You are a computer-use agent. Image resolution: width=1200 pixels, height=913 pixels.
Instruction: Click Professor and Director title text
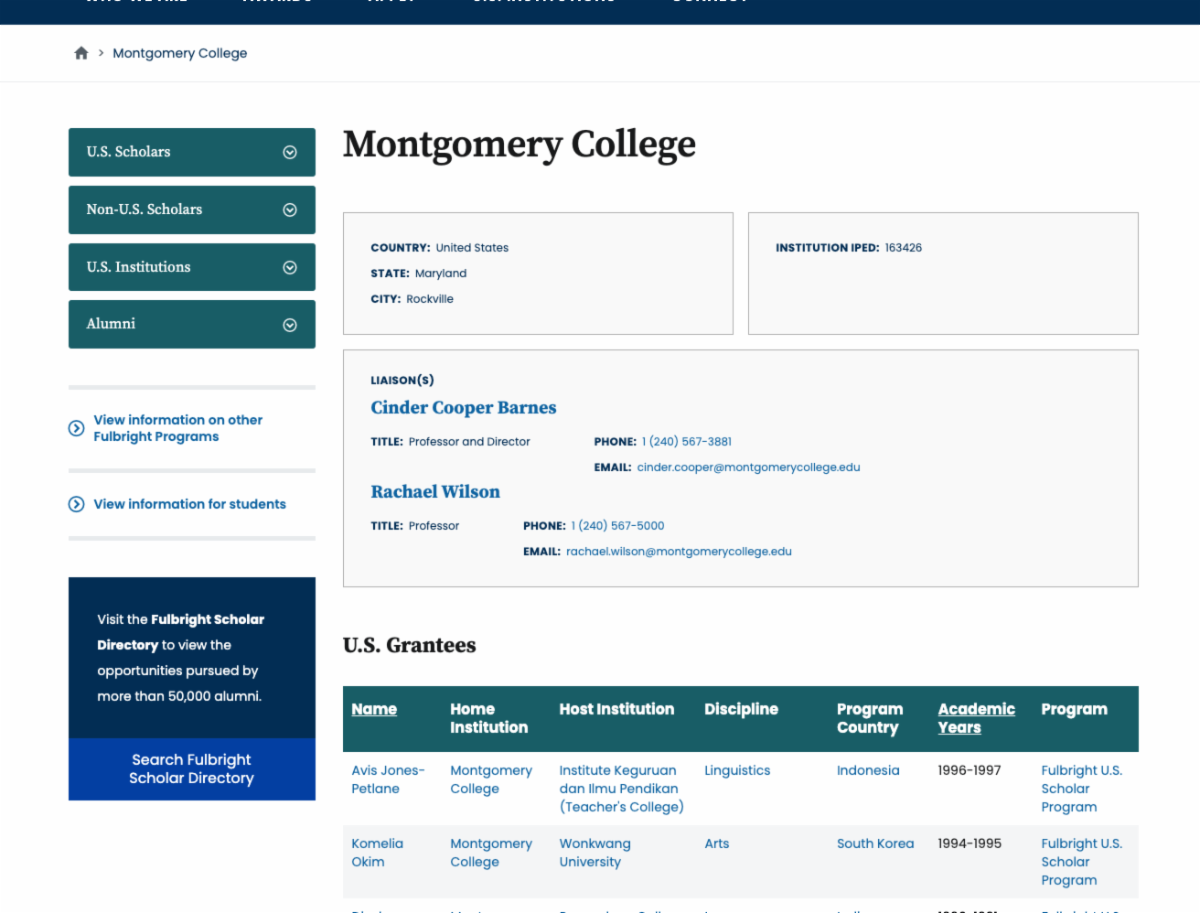tap(469, 441)
